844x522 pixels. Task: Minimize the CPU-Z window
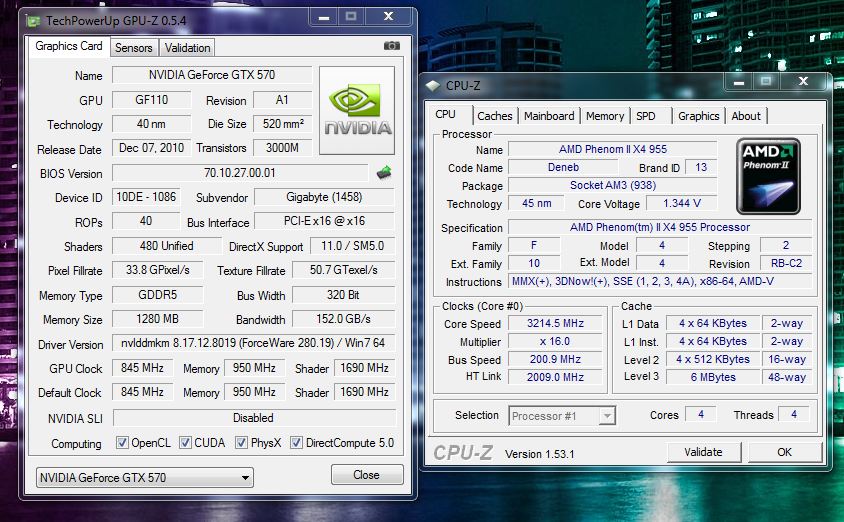point(738,81)
